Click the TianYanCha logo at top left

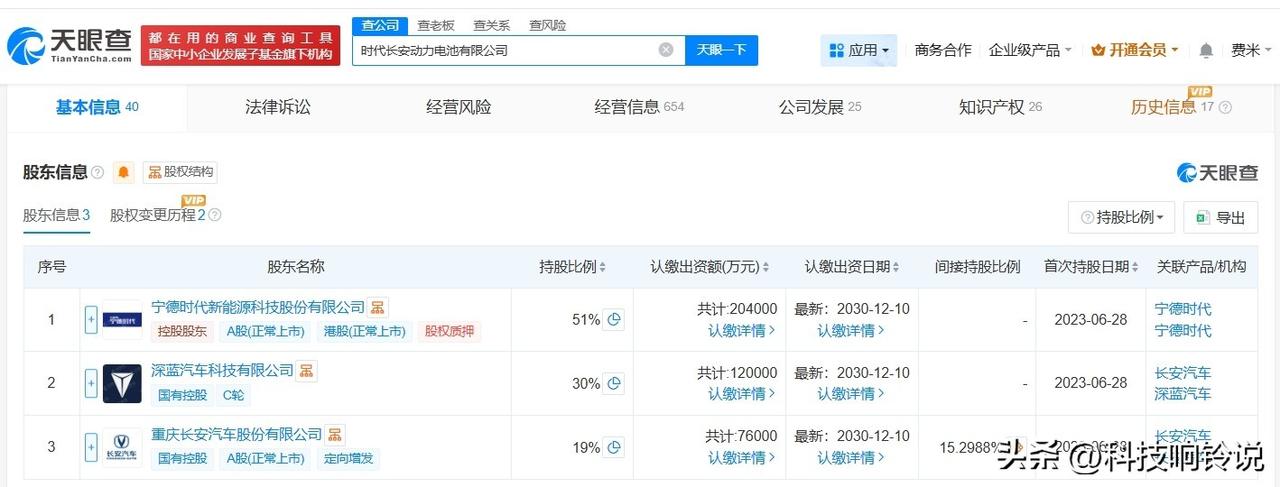(x=70, y=45)
